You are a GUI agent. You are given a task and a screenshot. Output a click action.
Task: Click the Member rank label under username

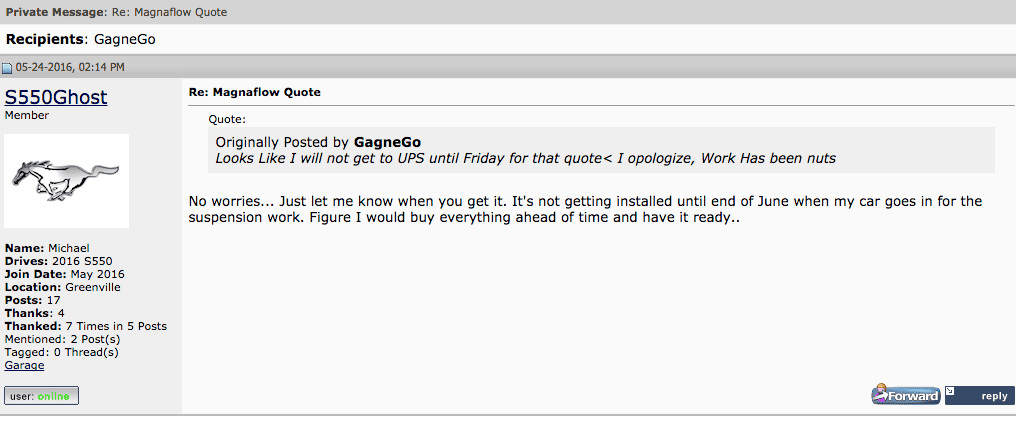[x=27, y=115]
